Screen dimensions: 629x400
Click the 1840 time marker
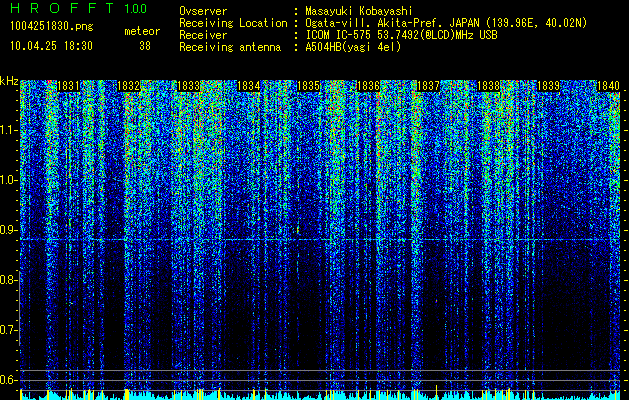tap(608, 86)
